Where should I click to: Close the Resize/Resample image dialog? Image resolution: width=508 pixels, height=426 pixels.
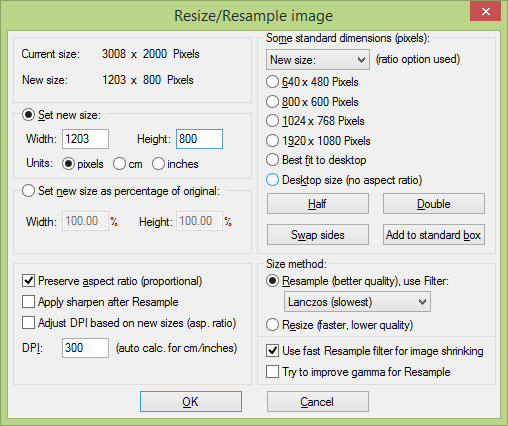coord(485,12)
